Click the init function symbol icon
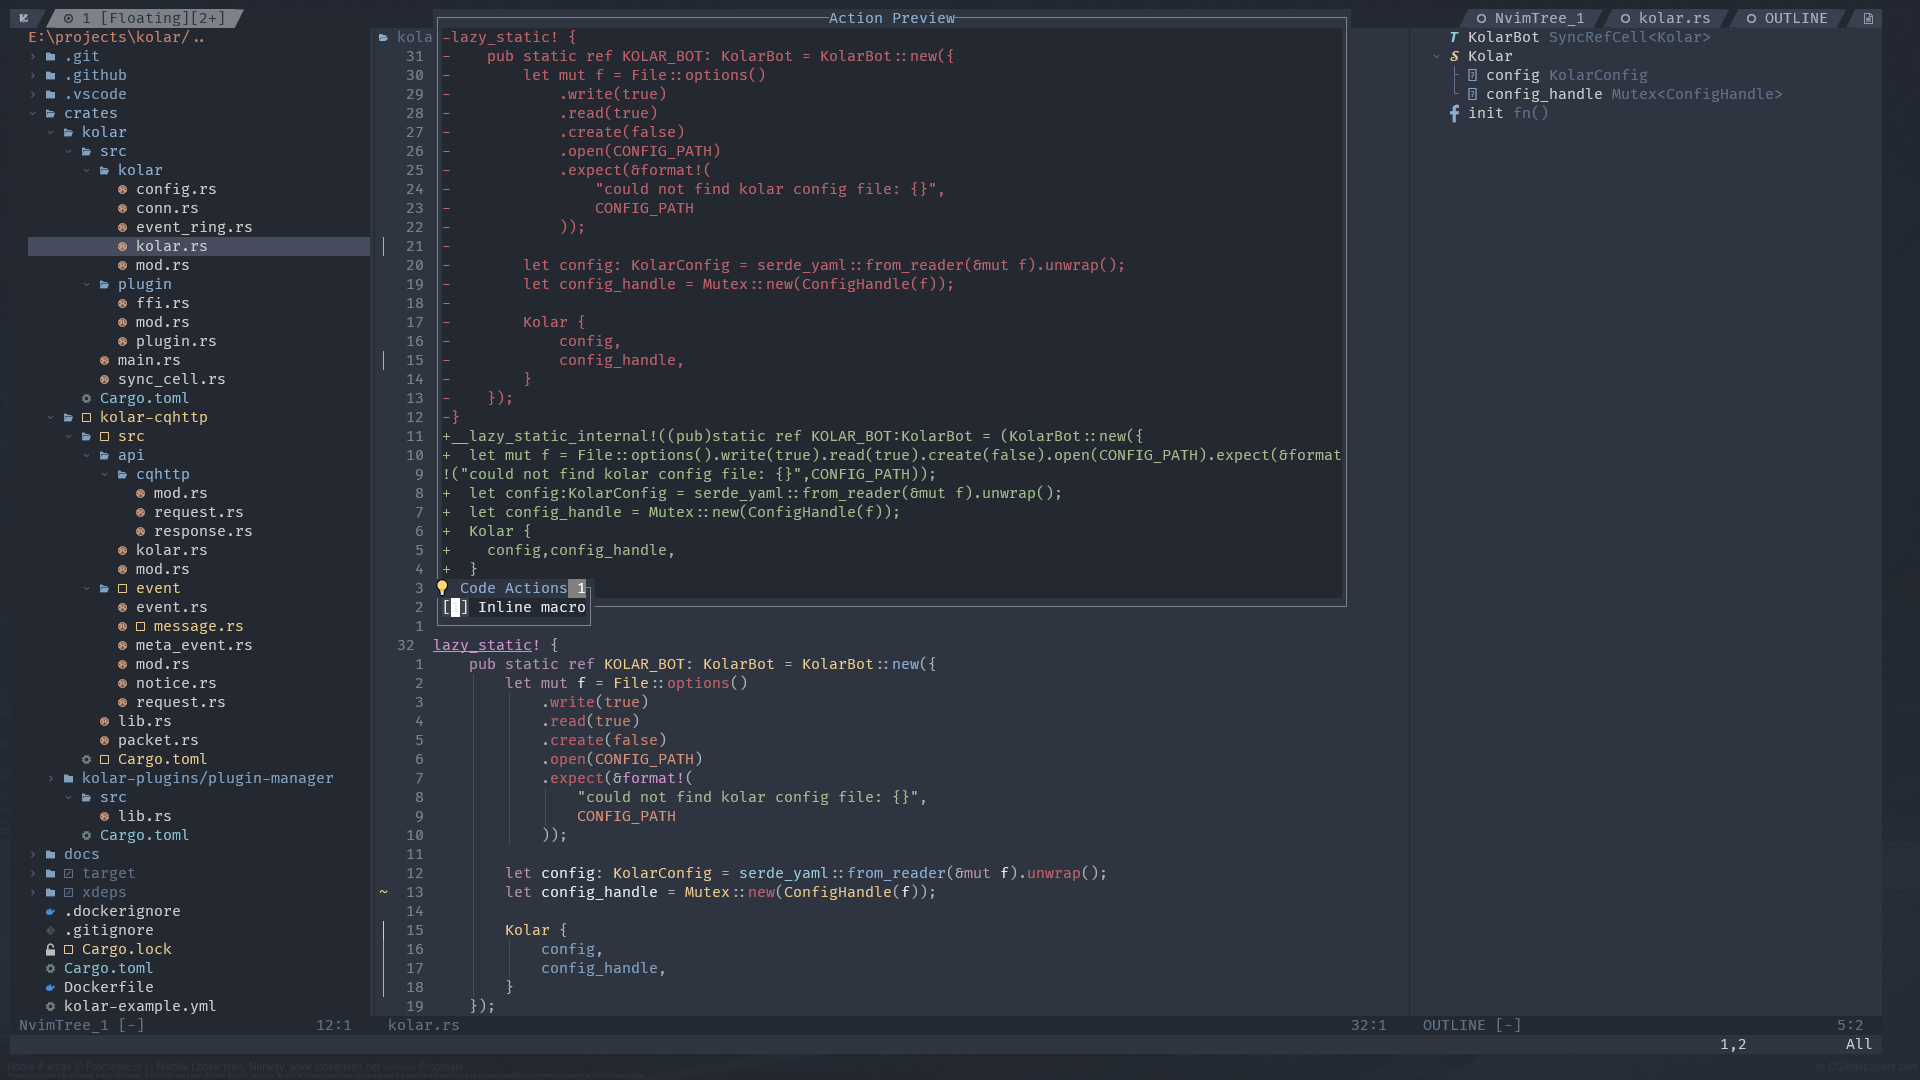Viewport: 1920px width, 1080px height. [1454, 113]
